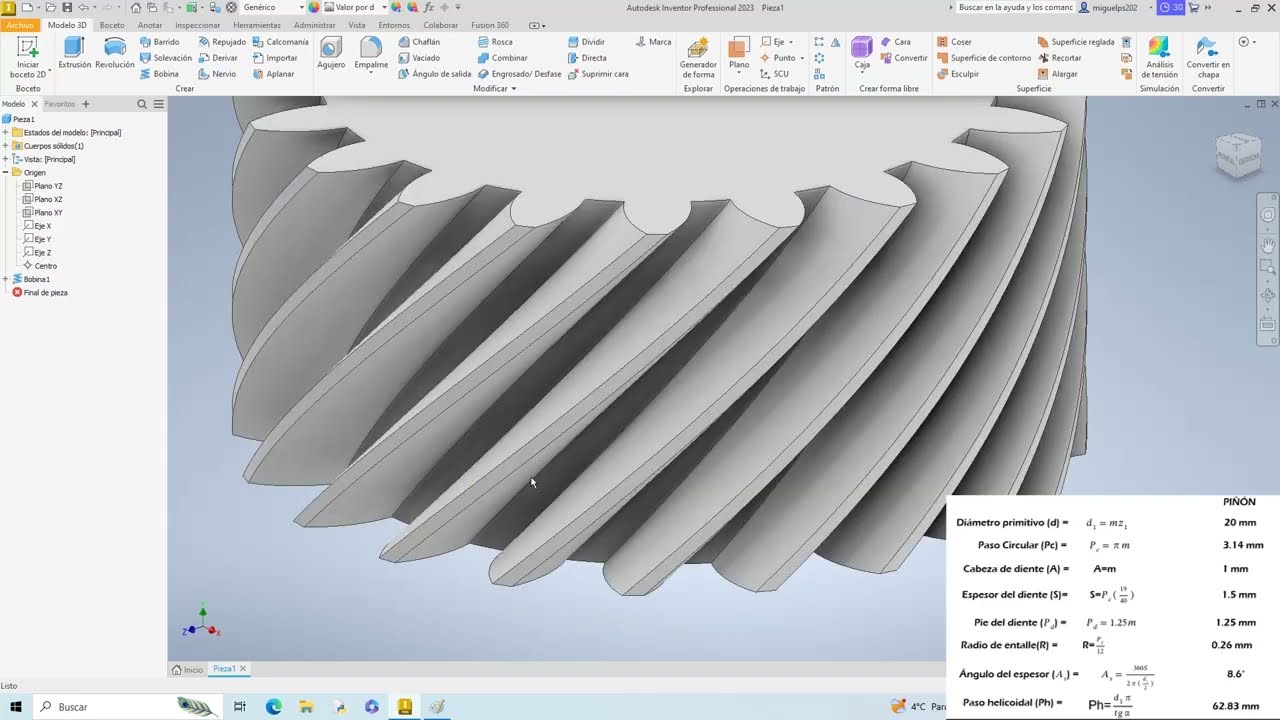The height and width of the screenshot is (720, 1280).
Task: Select the Extrusión tool
Action: click(74, 54)
